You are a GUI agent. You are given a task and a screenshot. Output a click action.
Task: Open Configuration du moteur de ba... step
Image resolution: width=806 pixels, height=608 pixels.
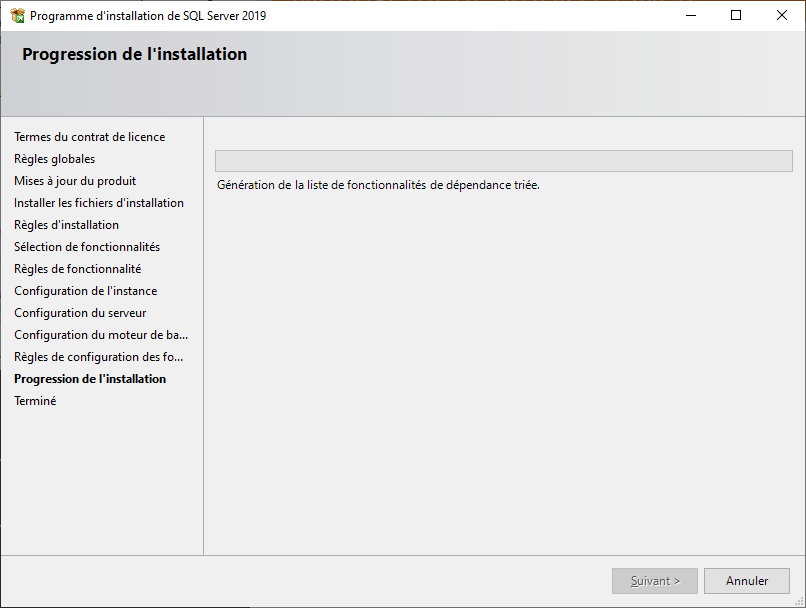101,335
